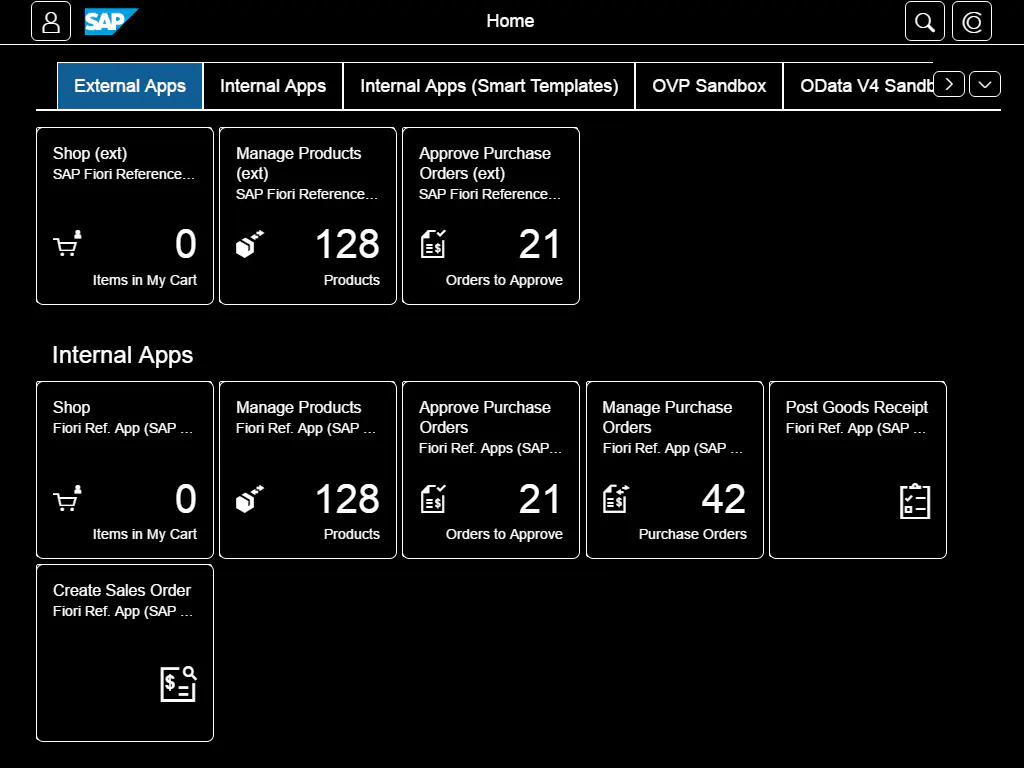Open Create Sales Order tile title

pos(122,590)
